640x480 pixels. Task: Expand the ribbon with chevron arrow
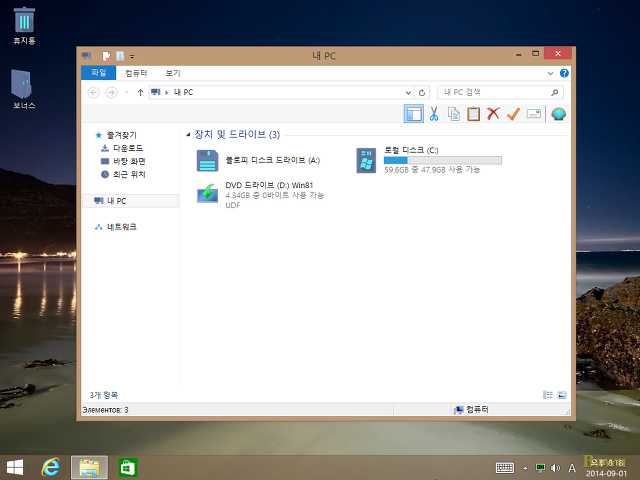[550, 73]
